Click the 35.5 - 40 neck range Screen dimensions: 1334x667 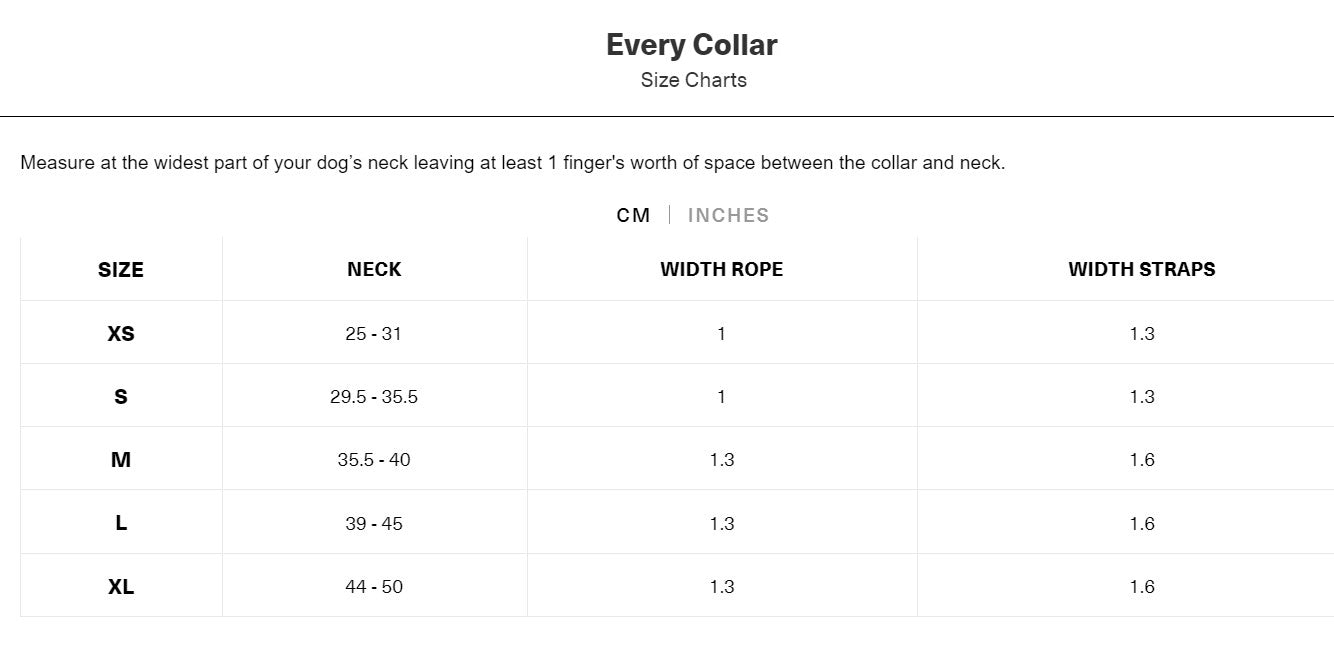(x=374, y=459)
